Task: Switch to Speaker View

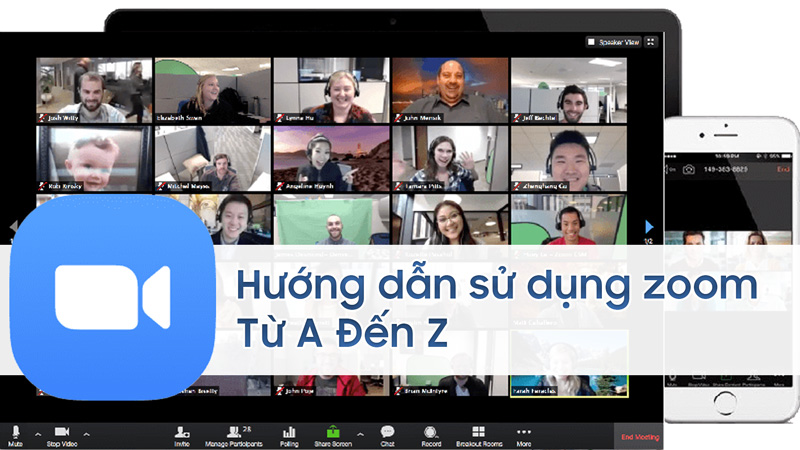Action: click(613, 42)
